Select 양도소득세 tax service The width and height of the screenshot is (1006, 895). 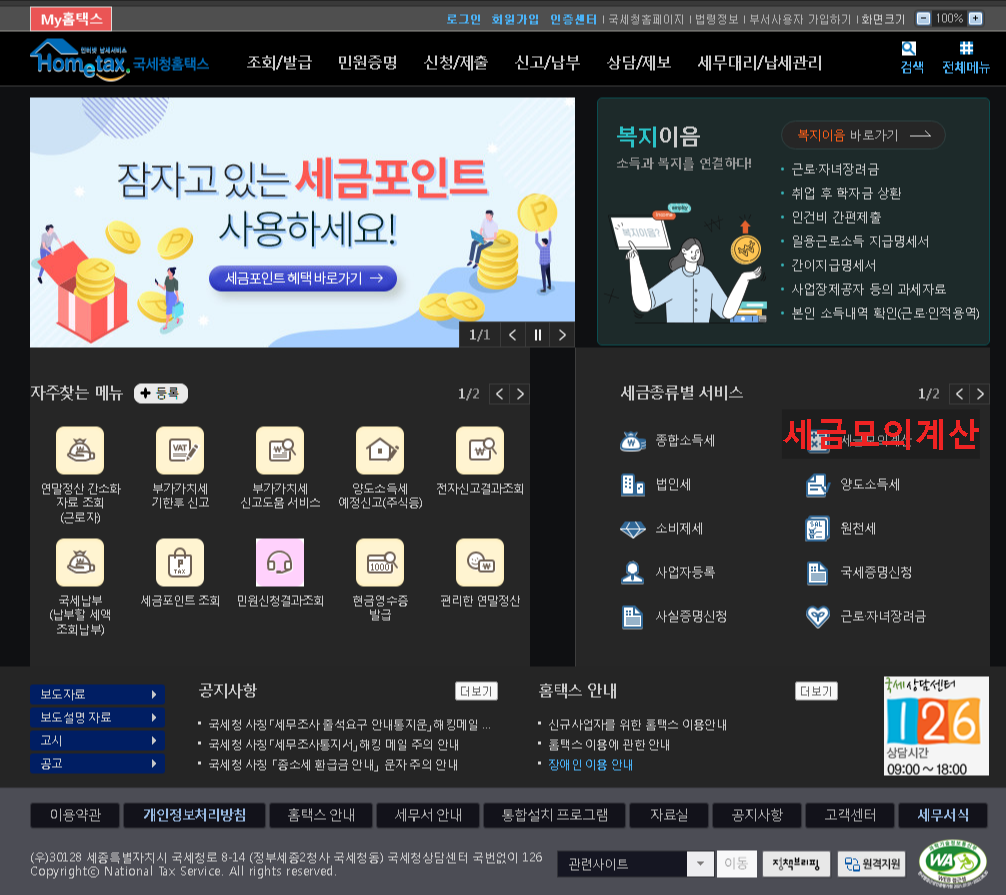point(853,485)
